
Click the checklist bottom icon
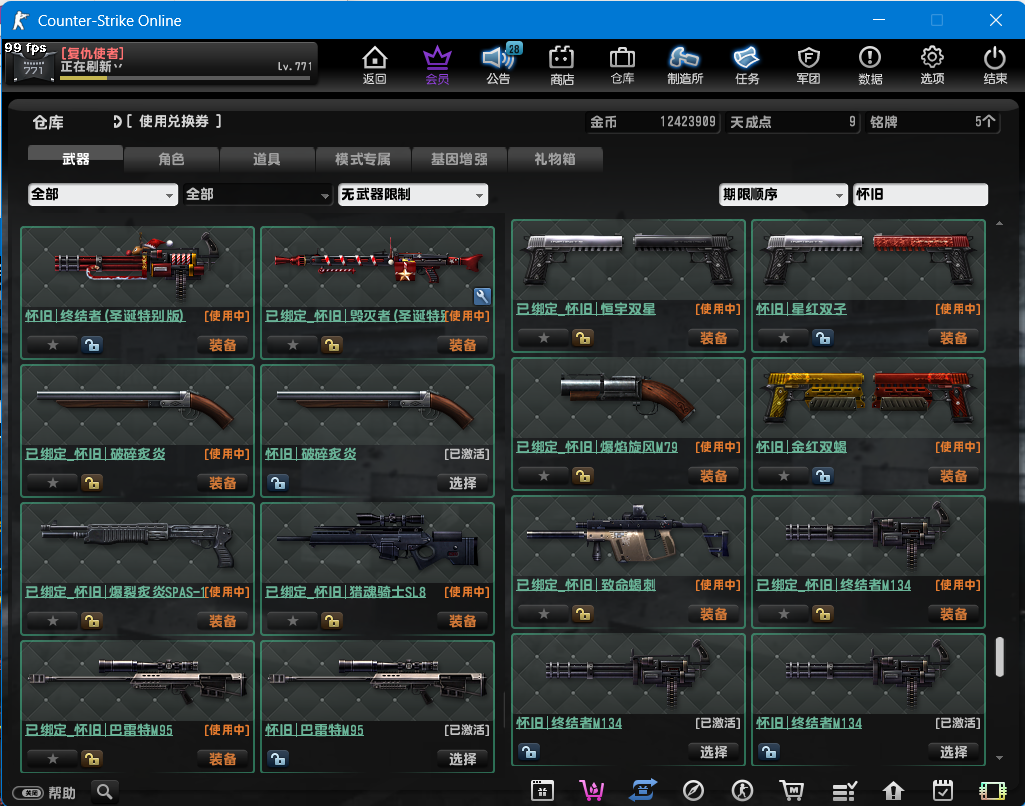(x=844, y=791)
